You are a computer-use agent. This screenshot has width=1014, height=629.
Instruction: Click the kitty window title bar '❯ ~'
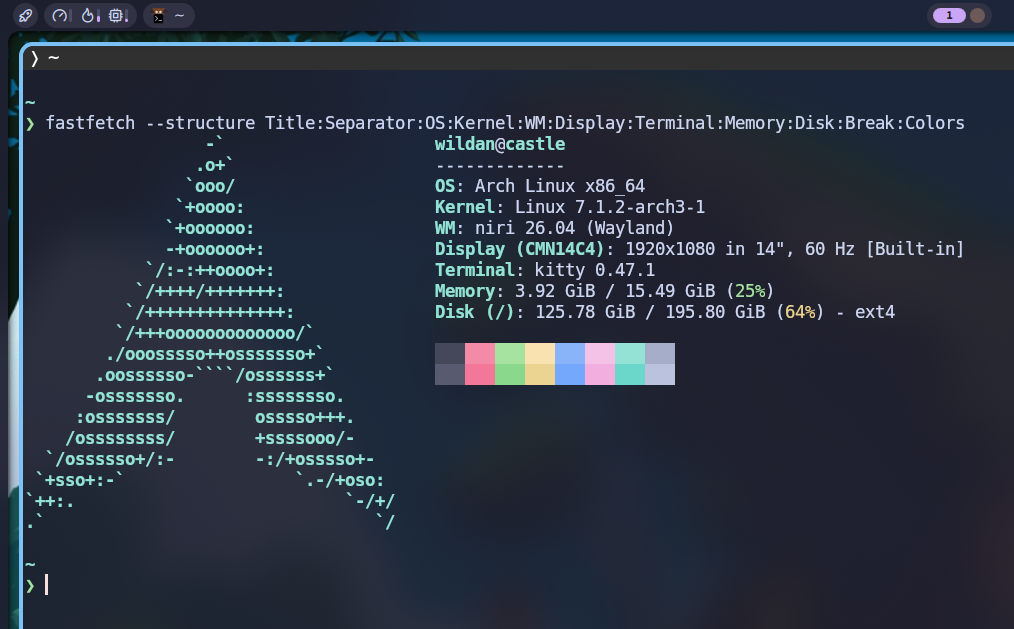(518, 58)
